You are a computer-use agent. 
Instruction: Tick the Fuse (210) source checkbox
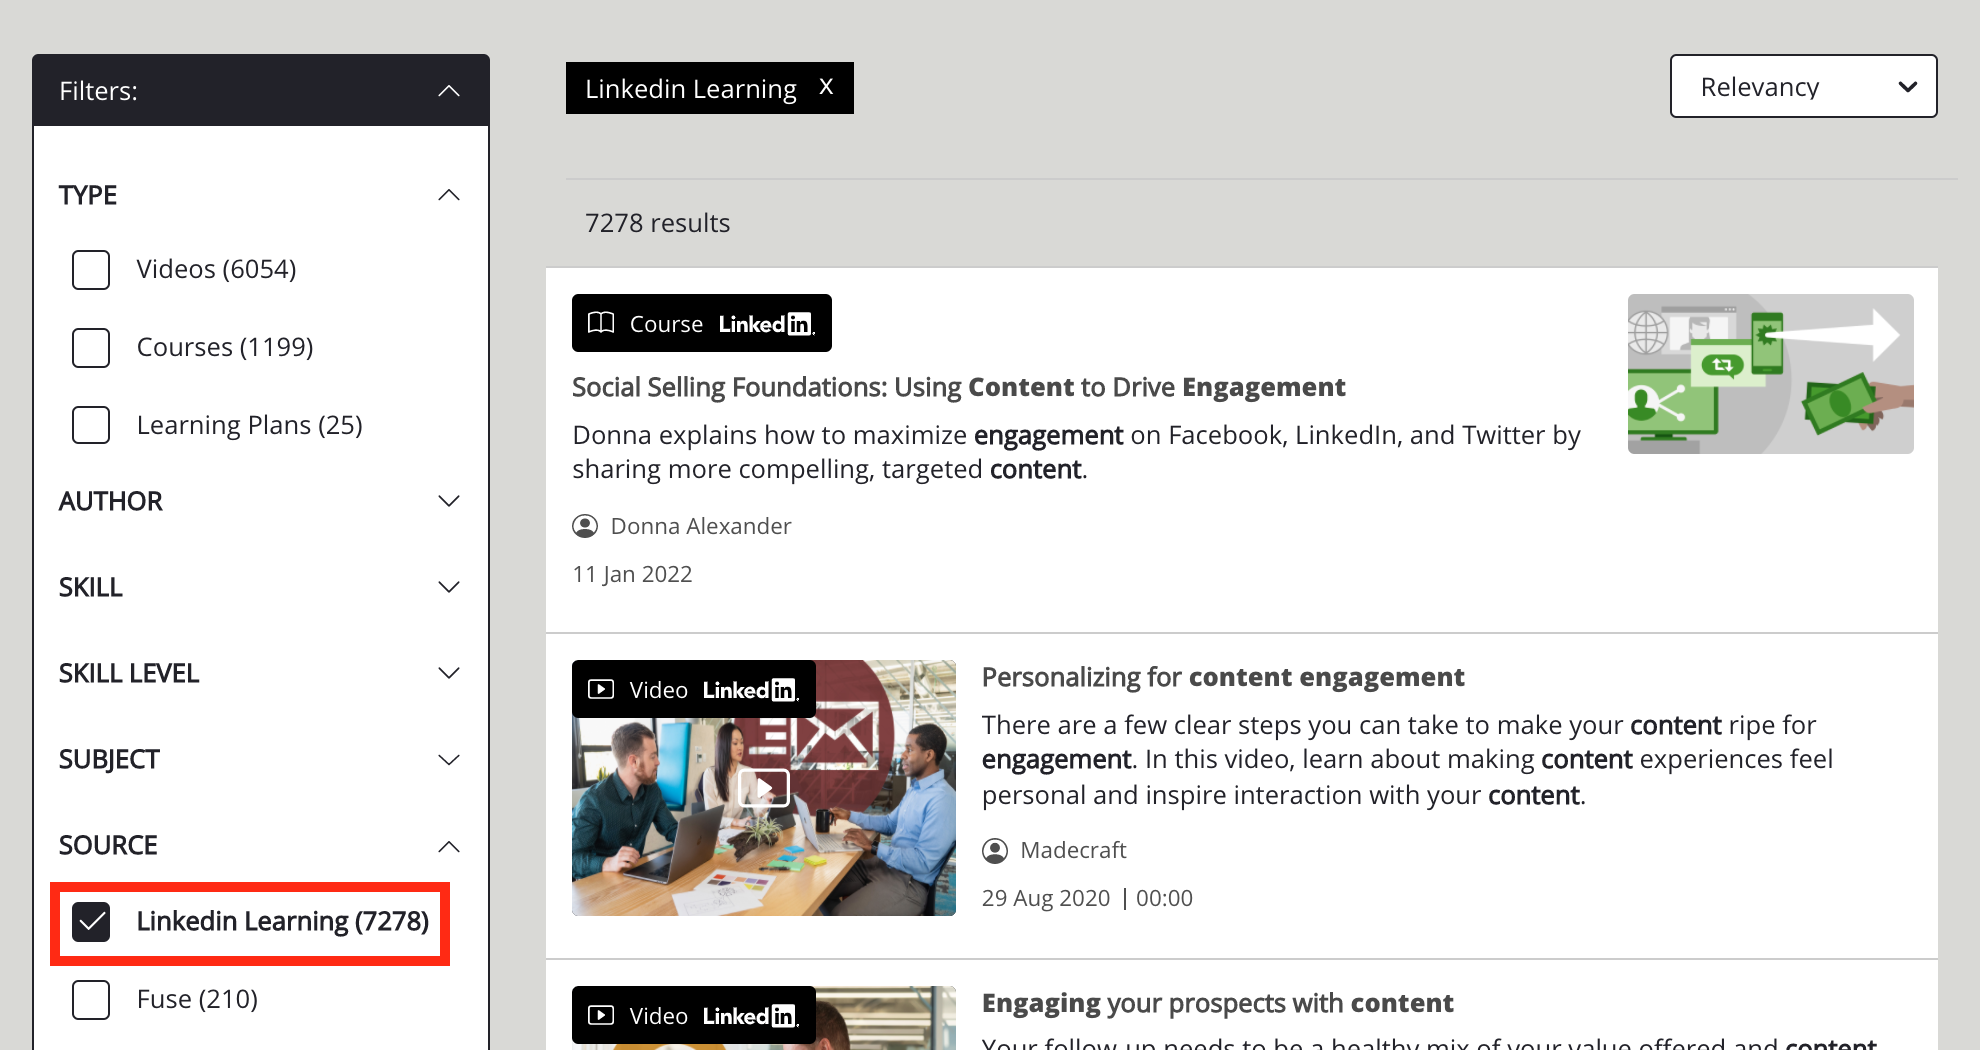[x=91, y=999]
